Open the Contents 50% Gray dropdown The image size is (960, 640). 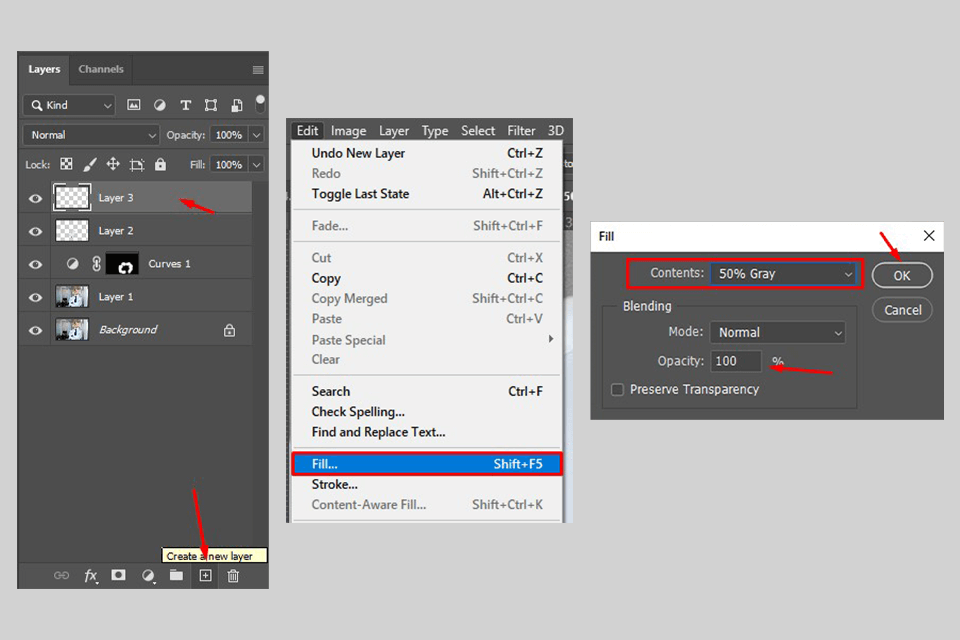pos(784,274)
